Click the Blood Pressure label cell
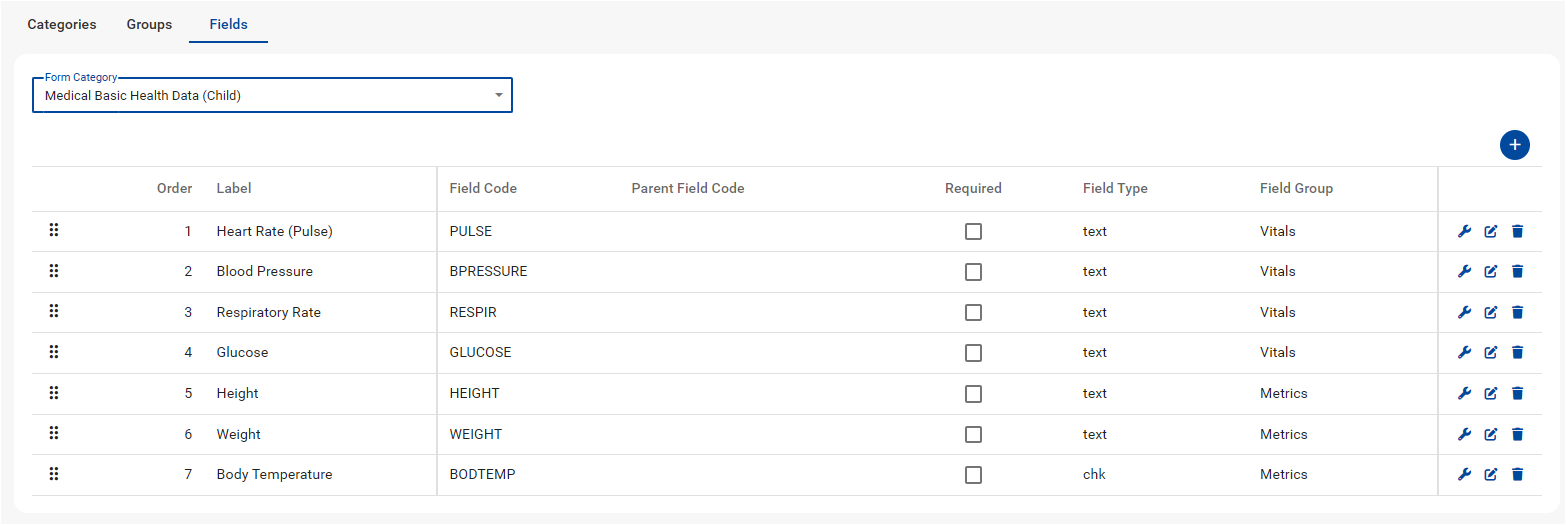 point(264,271)
